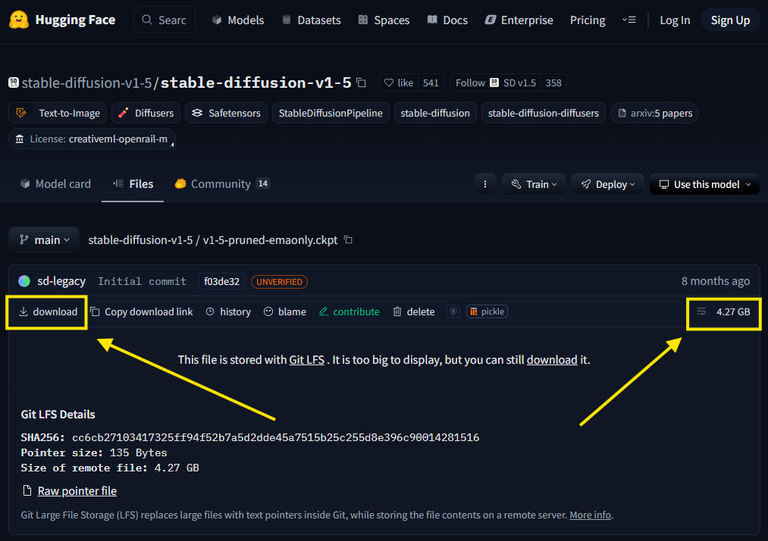This screenshot has height=541, width=768.
Task: Click the search input field
Action: coord(165,20)
